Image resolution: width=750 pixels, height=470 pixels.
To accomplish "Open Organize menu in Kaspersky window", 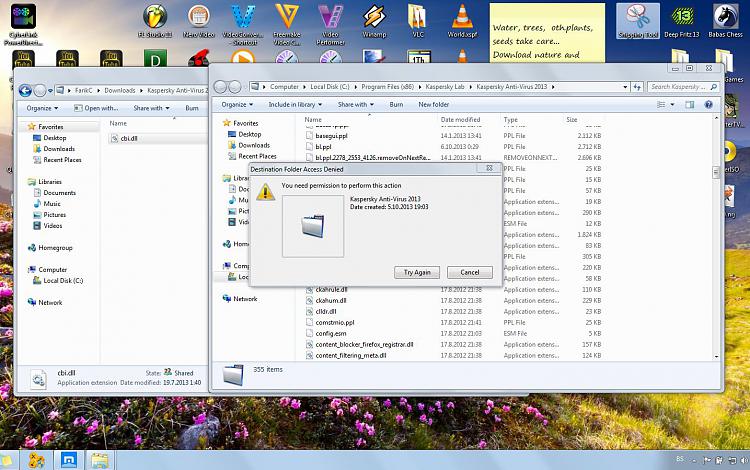I will point(237,104).
